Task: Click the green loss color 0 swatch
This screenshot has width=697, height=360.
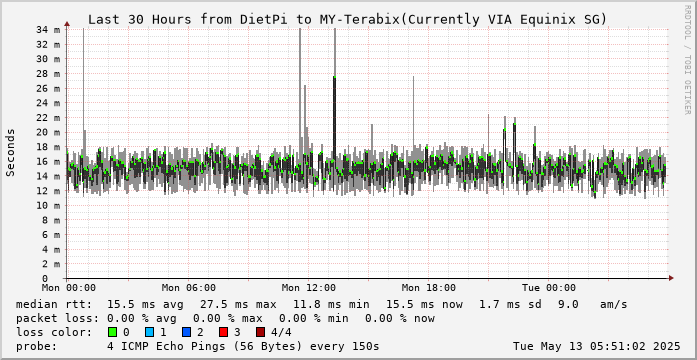Action: [x=112, y=332]
